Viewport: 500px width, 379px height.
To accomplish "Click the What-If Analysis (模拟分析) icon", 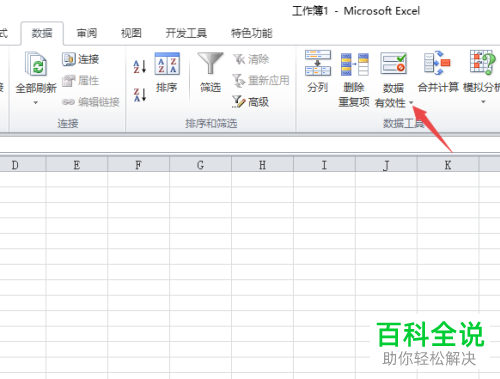I will pos(482,63).
